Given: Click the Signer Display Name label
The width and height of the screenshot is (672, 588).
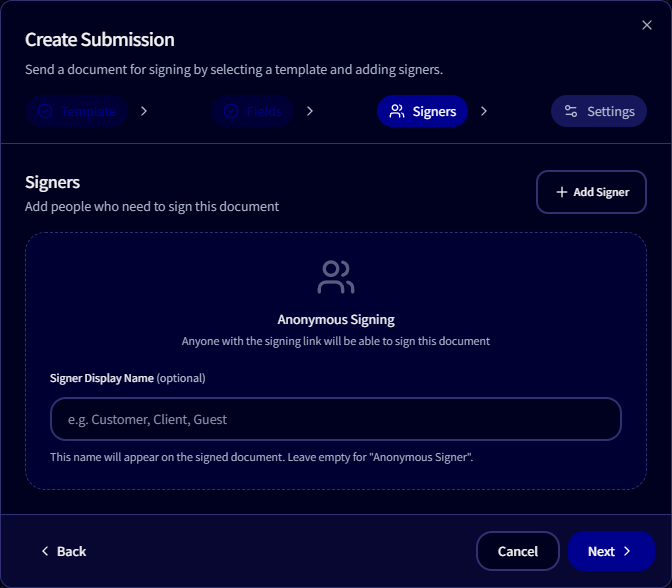Looking at the screenshot, I should [x=128, y=378].
